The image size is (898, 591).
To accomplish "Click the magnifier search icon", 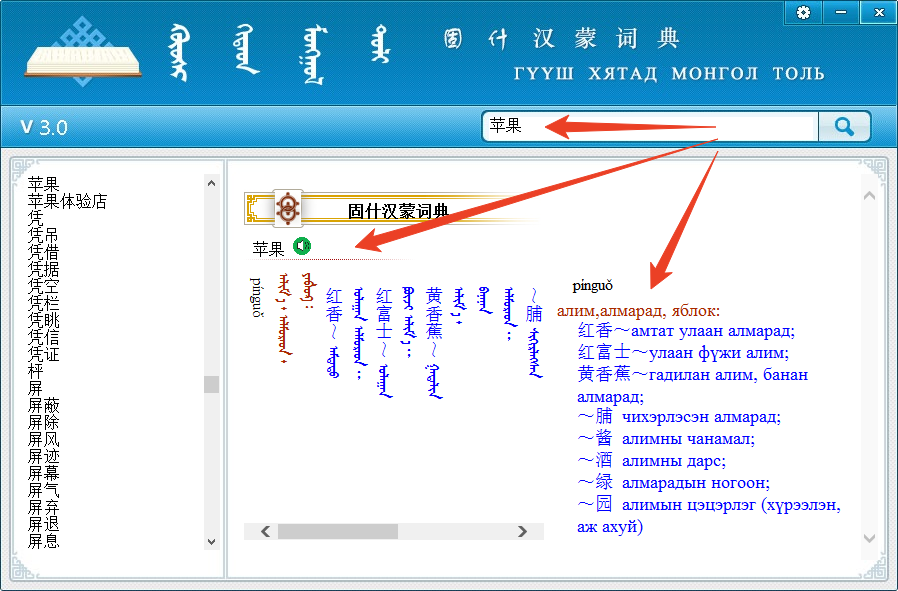I will (x=845, y=126).
